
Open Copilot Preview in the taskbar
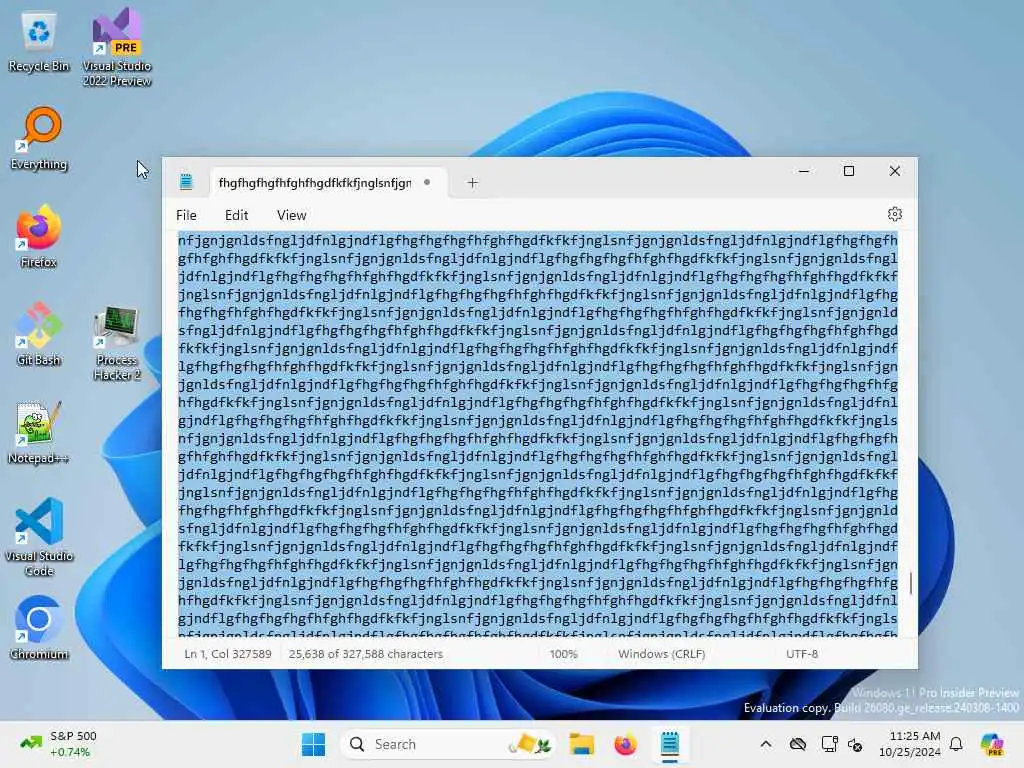992,744
